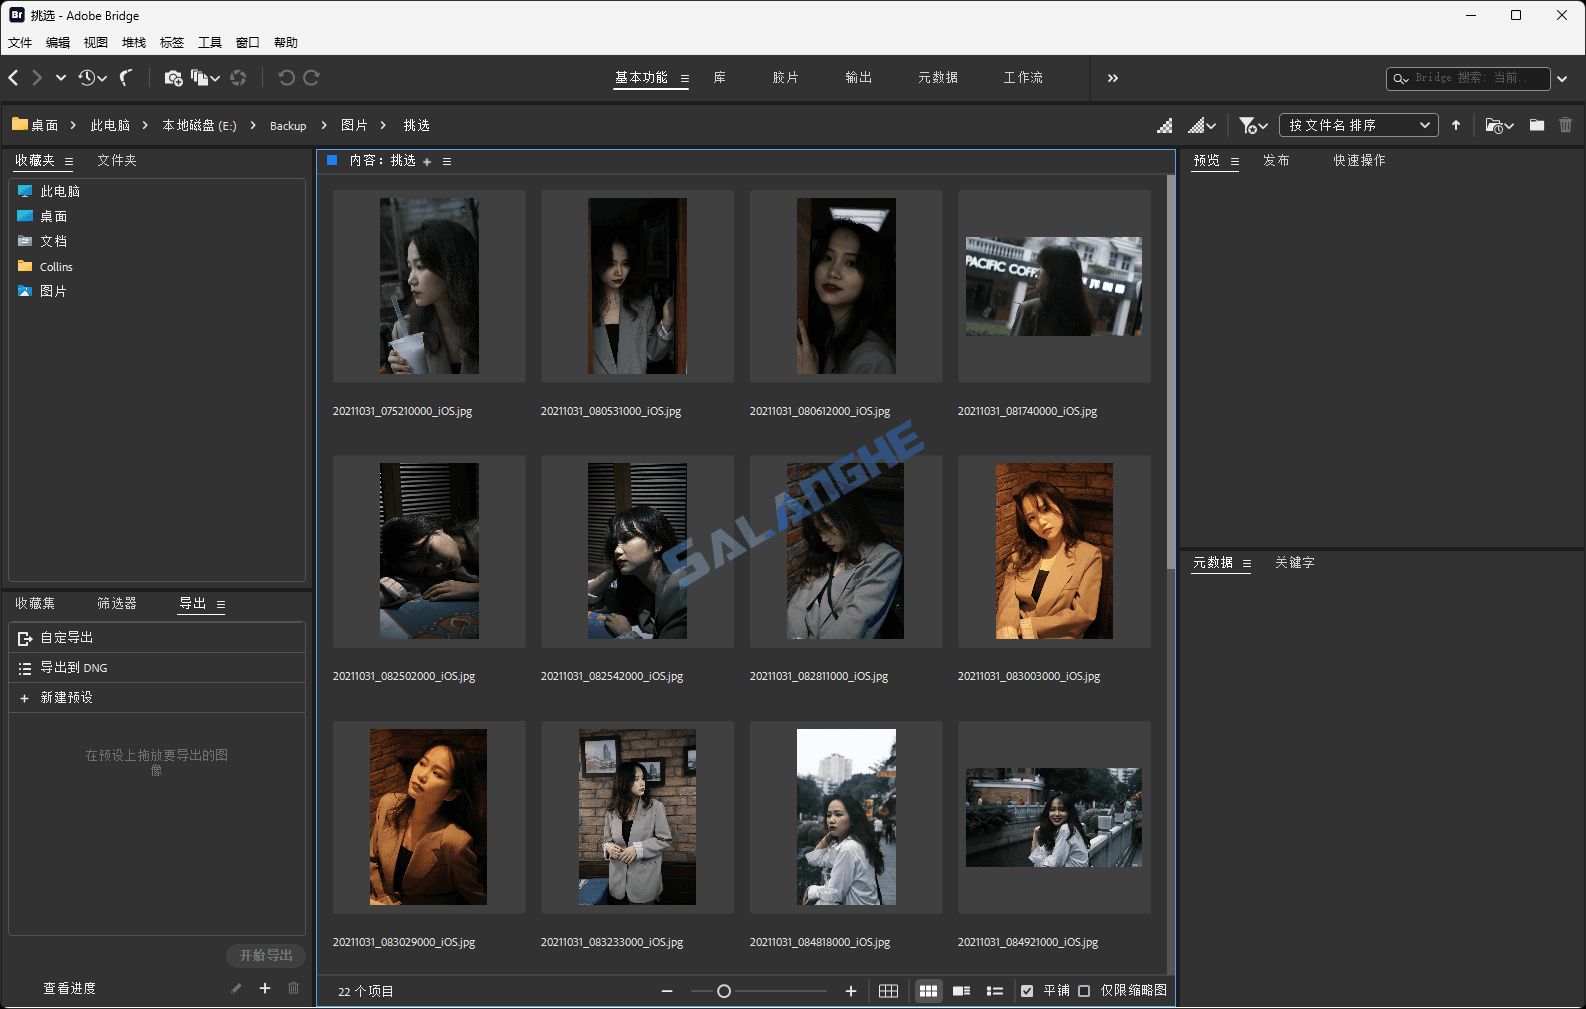
Task: Click the zoom out minus icon
Action: point(667,991)
